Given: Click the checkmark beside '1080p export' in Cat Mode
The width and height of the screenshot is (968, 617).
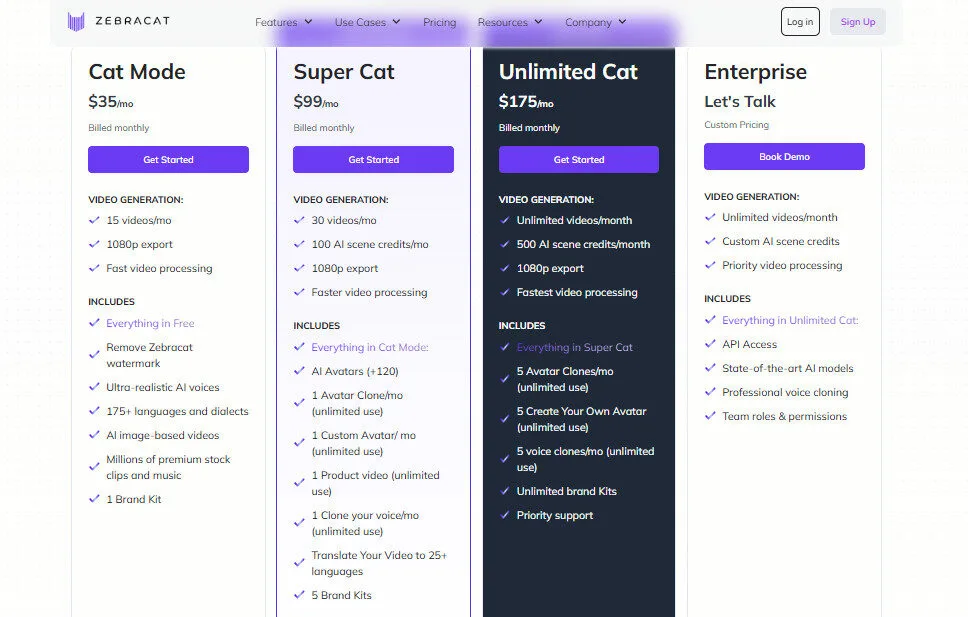Looking at the screenshot, I should click(96, 244).
